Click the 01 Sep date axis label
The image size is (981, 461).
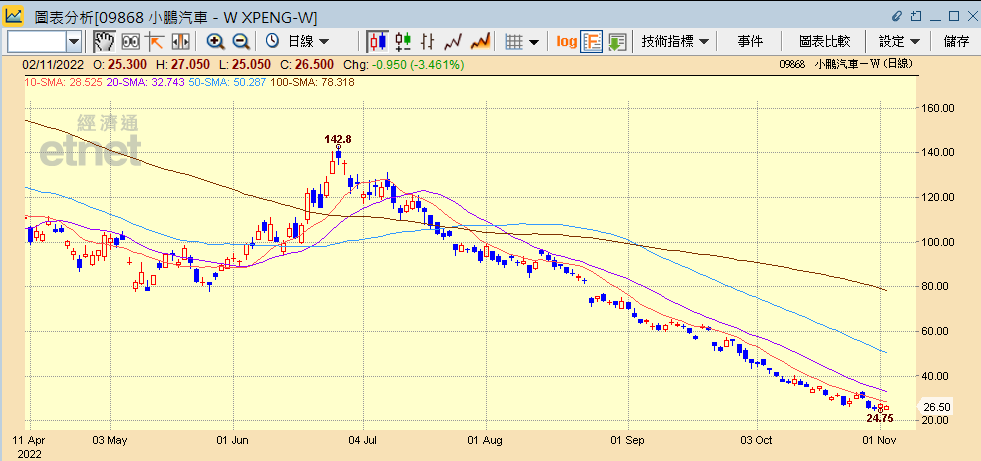(x=629, y=440)
